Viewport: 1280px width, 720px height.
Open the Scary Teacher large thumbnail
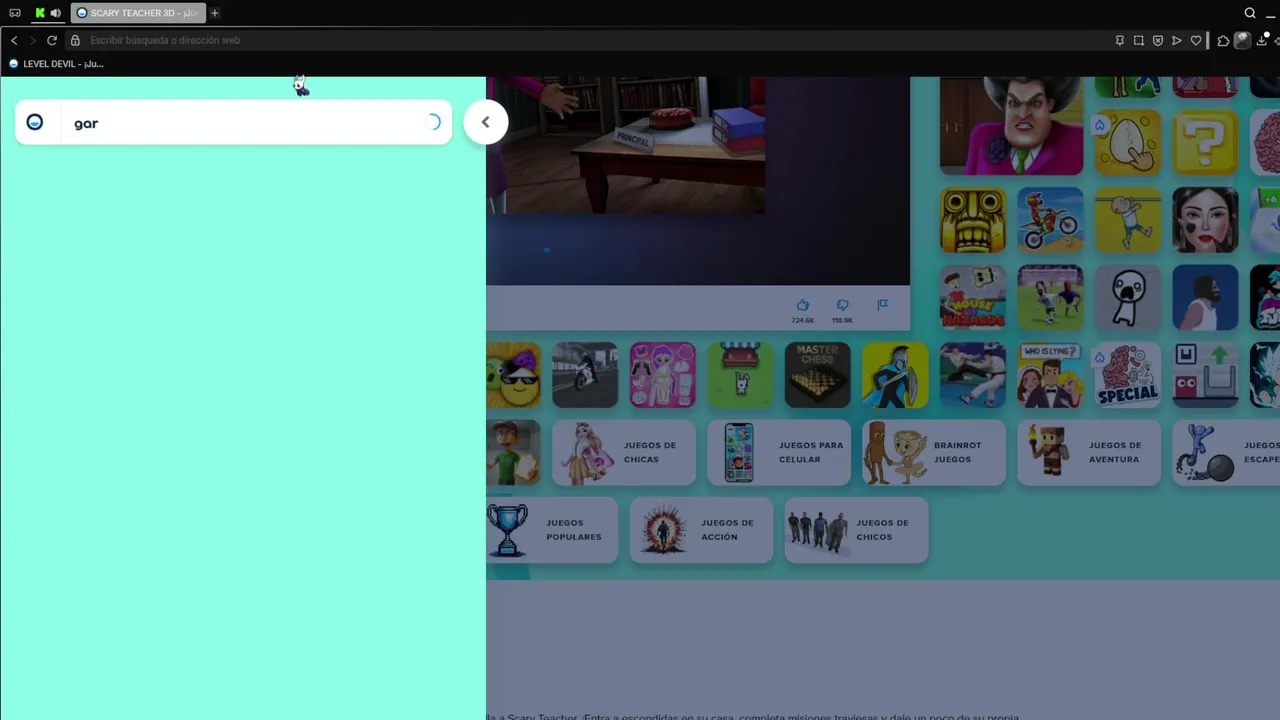click(x=1011, y=125)
